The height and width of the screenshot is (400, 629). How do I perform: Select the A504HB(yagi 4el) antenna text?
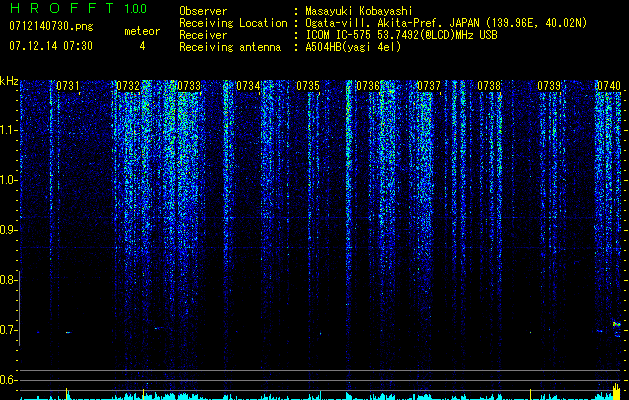click(353, 47)
